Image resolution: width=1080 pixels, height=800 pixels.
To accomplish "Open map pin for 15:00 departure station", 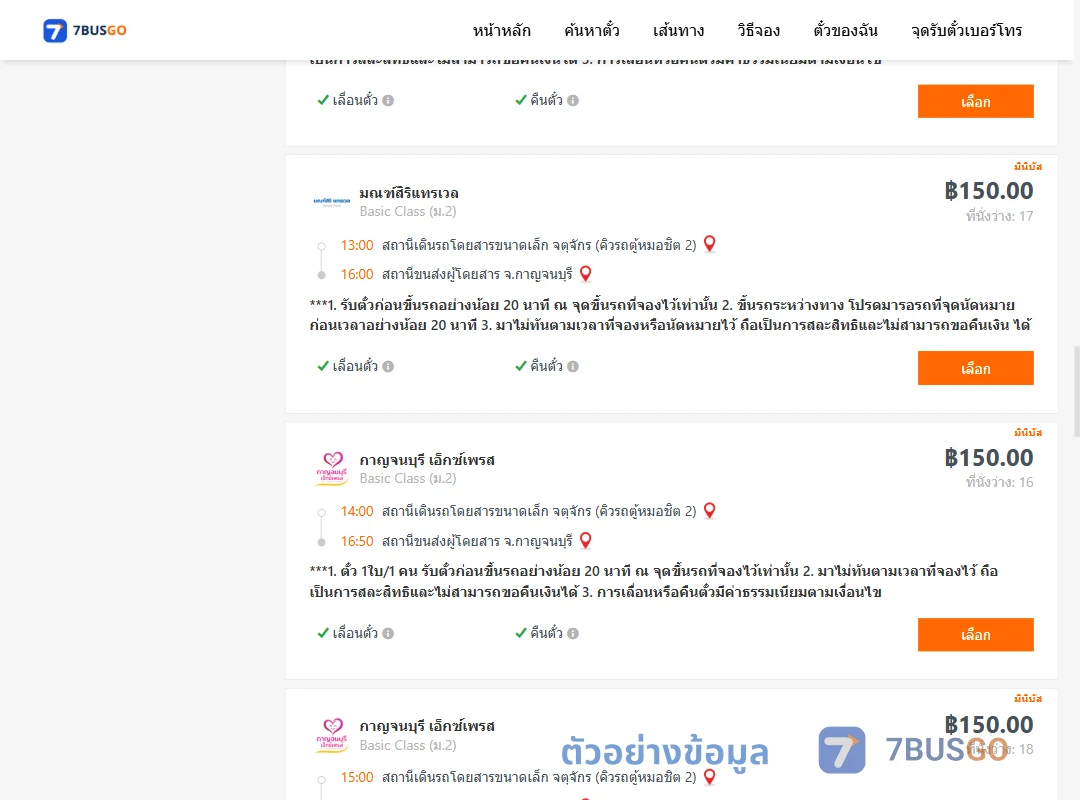I will pos(709,777).
